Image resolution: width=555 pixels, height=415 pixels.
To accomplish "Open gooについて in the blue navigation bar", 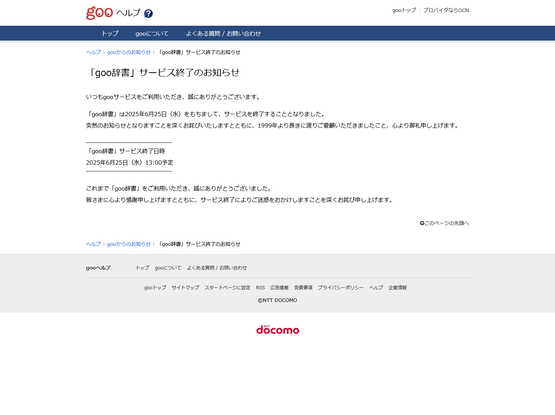I will pyautogui.click(x=151, y=34).
